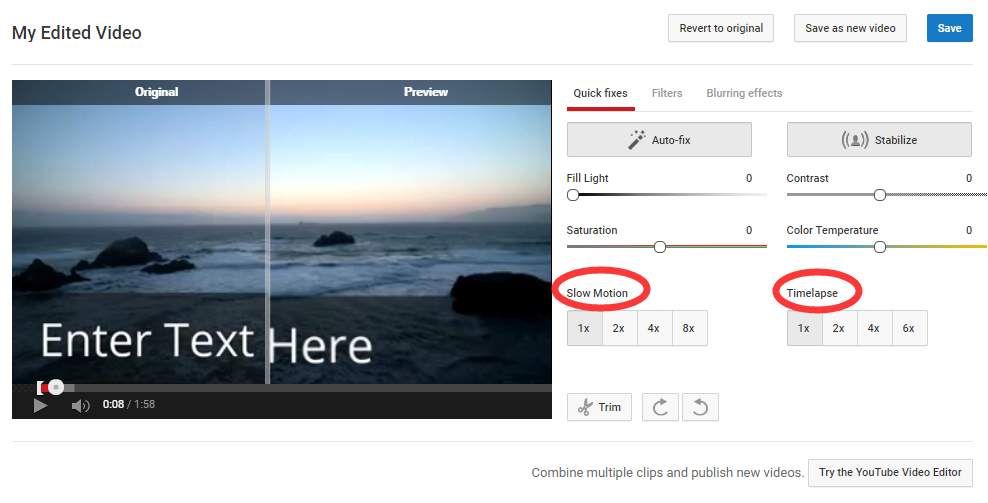Choose 4x Timelapse speed
Viewport: 988px width, 503px height.
click(x=874, y=328)
